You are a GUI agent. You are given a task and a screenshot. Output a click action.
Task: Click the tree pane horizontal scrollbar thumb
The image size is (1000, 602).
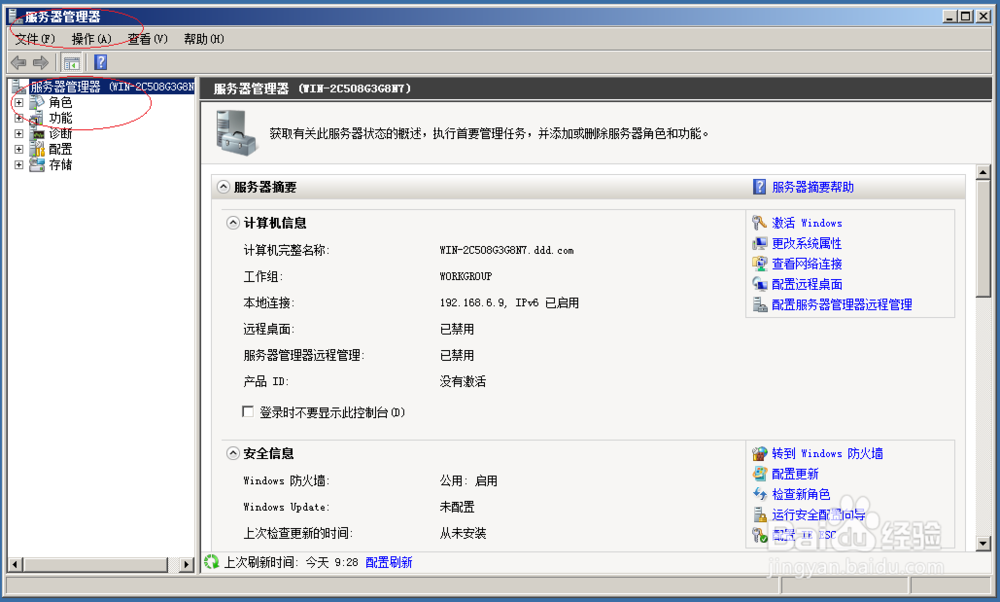pos(96,564)
